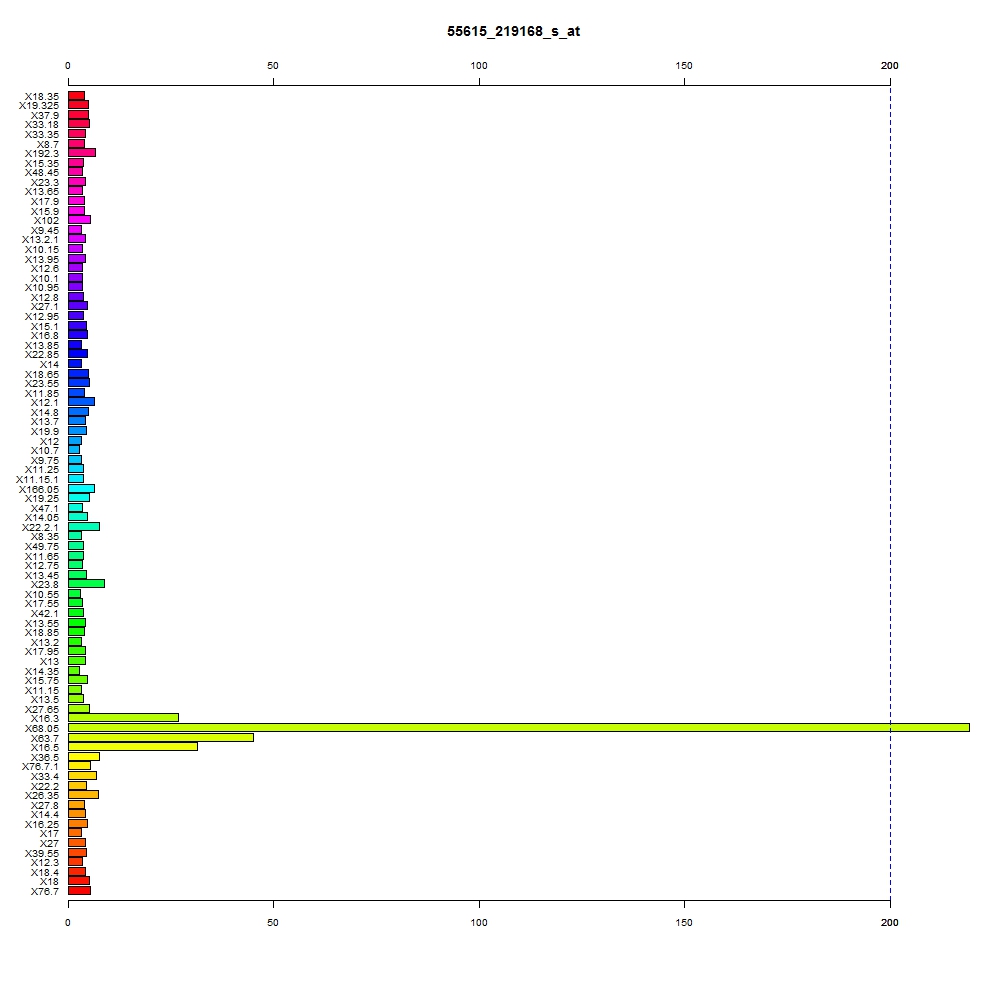This screenshot has width=1000, height=1000.
Task: Pick the row label X13.5
Action: point(45,700)
